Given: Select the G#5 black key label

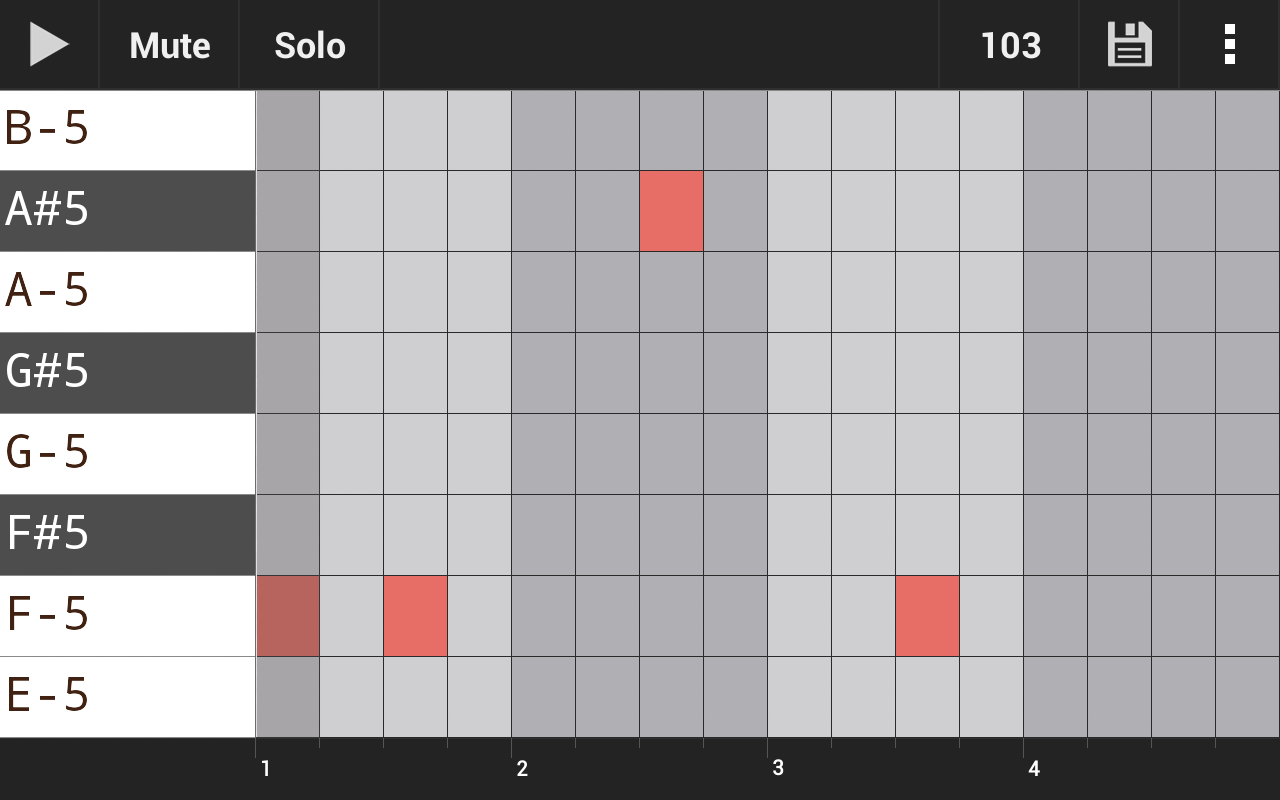Looking at the screenshot, I should pos(60,373).
